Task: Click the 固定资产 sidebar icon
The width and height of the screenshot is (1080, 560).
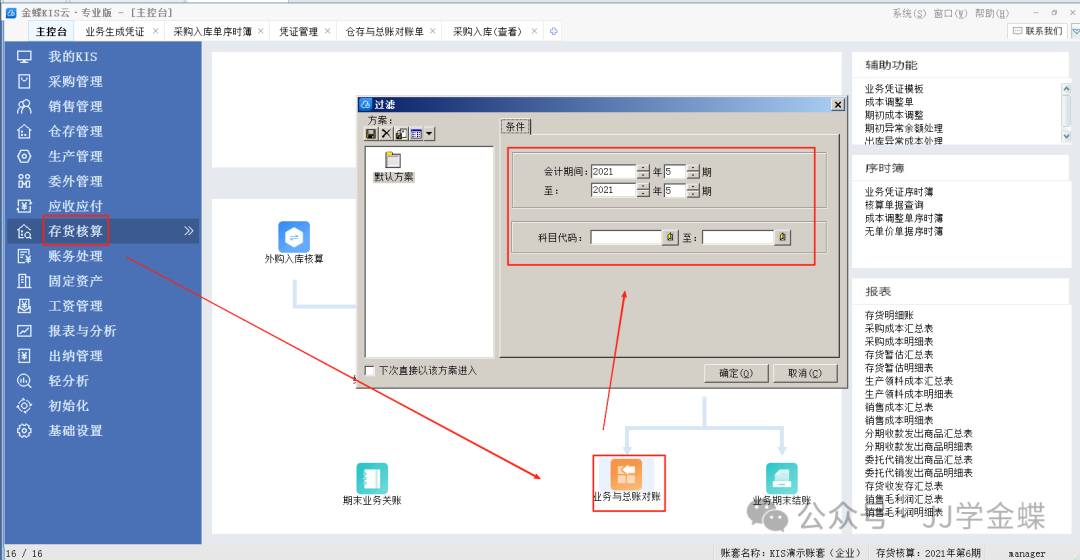Action: point(24,281)
